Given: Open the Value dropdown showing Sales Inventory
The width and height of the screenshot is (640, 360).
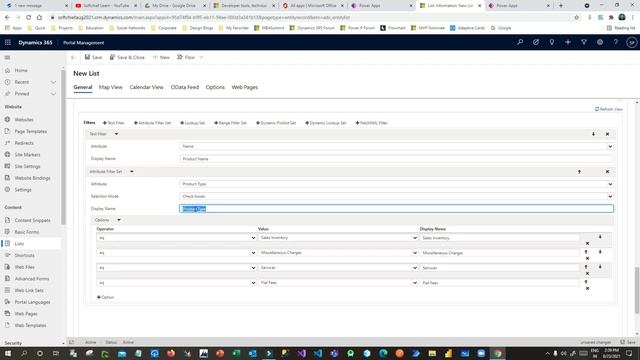Looking at the screenshot, I should coord(338,238).
